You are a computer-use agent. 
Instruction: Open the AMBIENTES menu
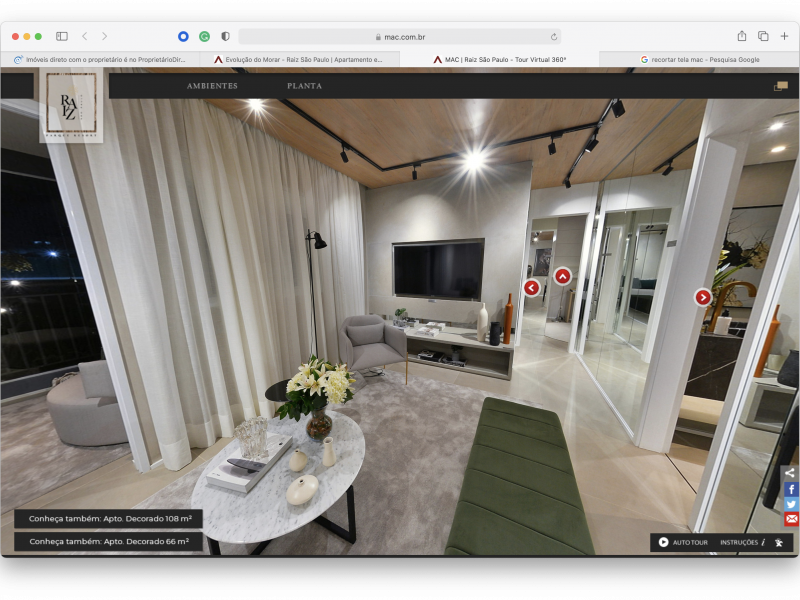(x=212, y=86)
